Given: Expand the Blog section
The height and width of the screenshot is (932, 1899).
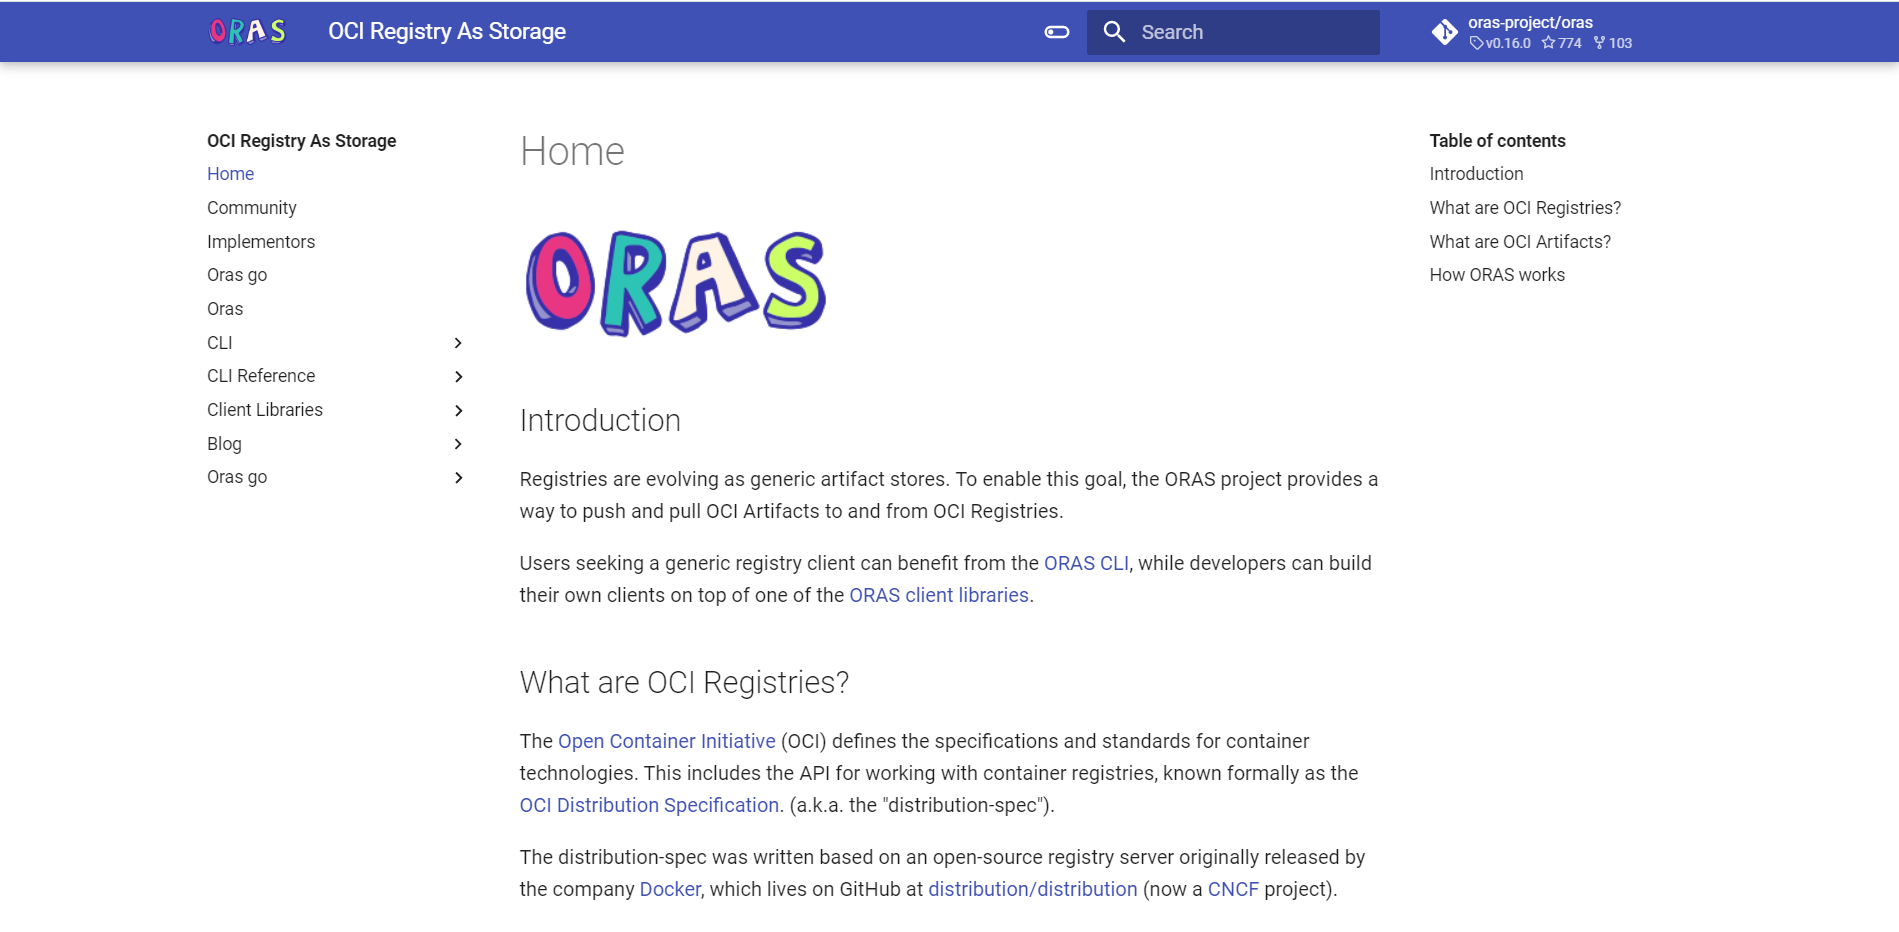Looking at the screenshot, I should click(x=458, y=444).
